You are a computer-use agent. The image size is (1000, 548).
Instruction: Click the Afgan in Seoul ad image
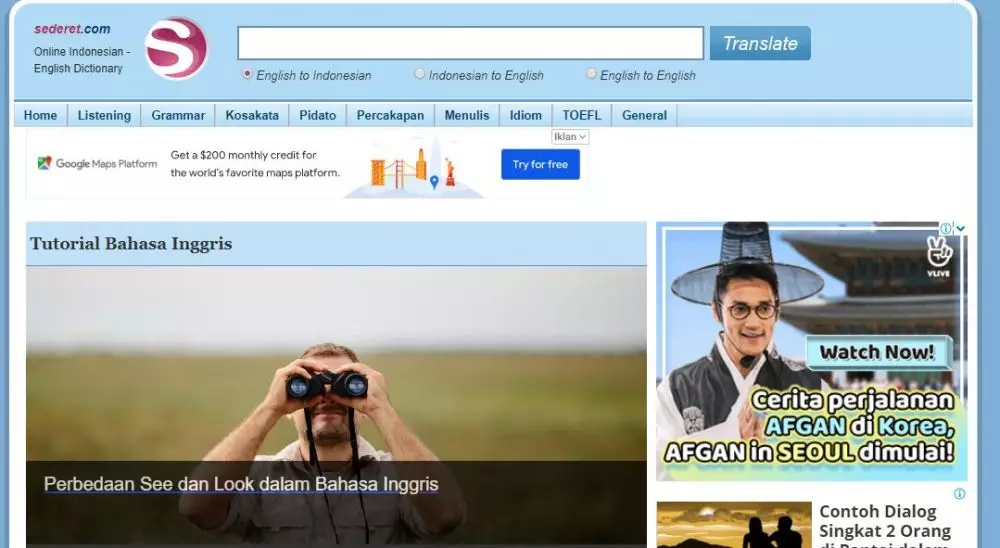(x=812, y=352)
